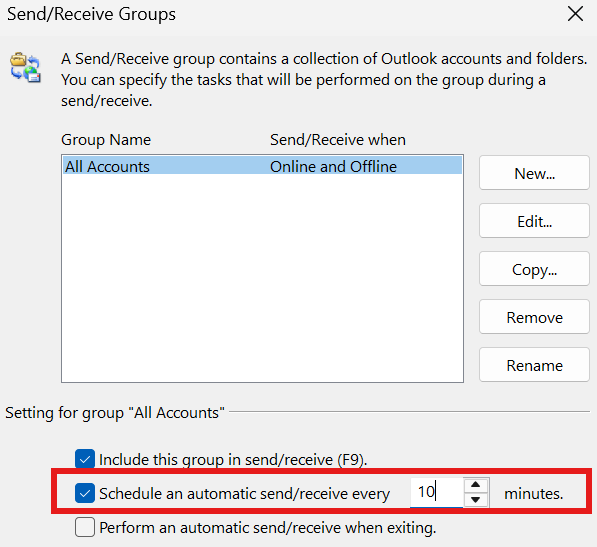Click the minutes input field showing 10
The image size is (597, 547).
coord(436,492)
